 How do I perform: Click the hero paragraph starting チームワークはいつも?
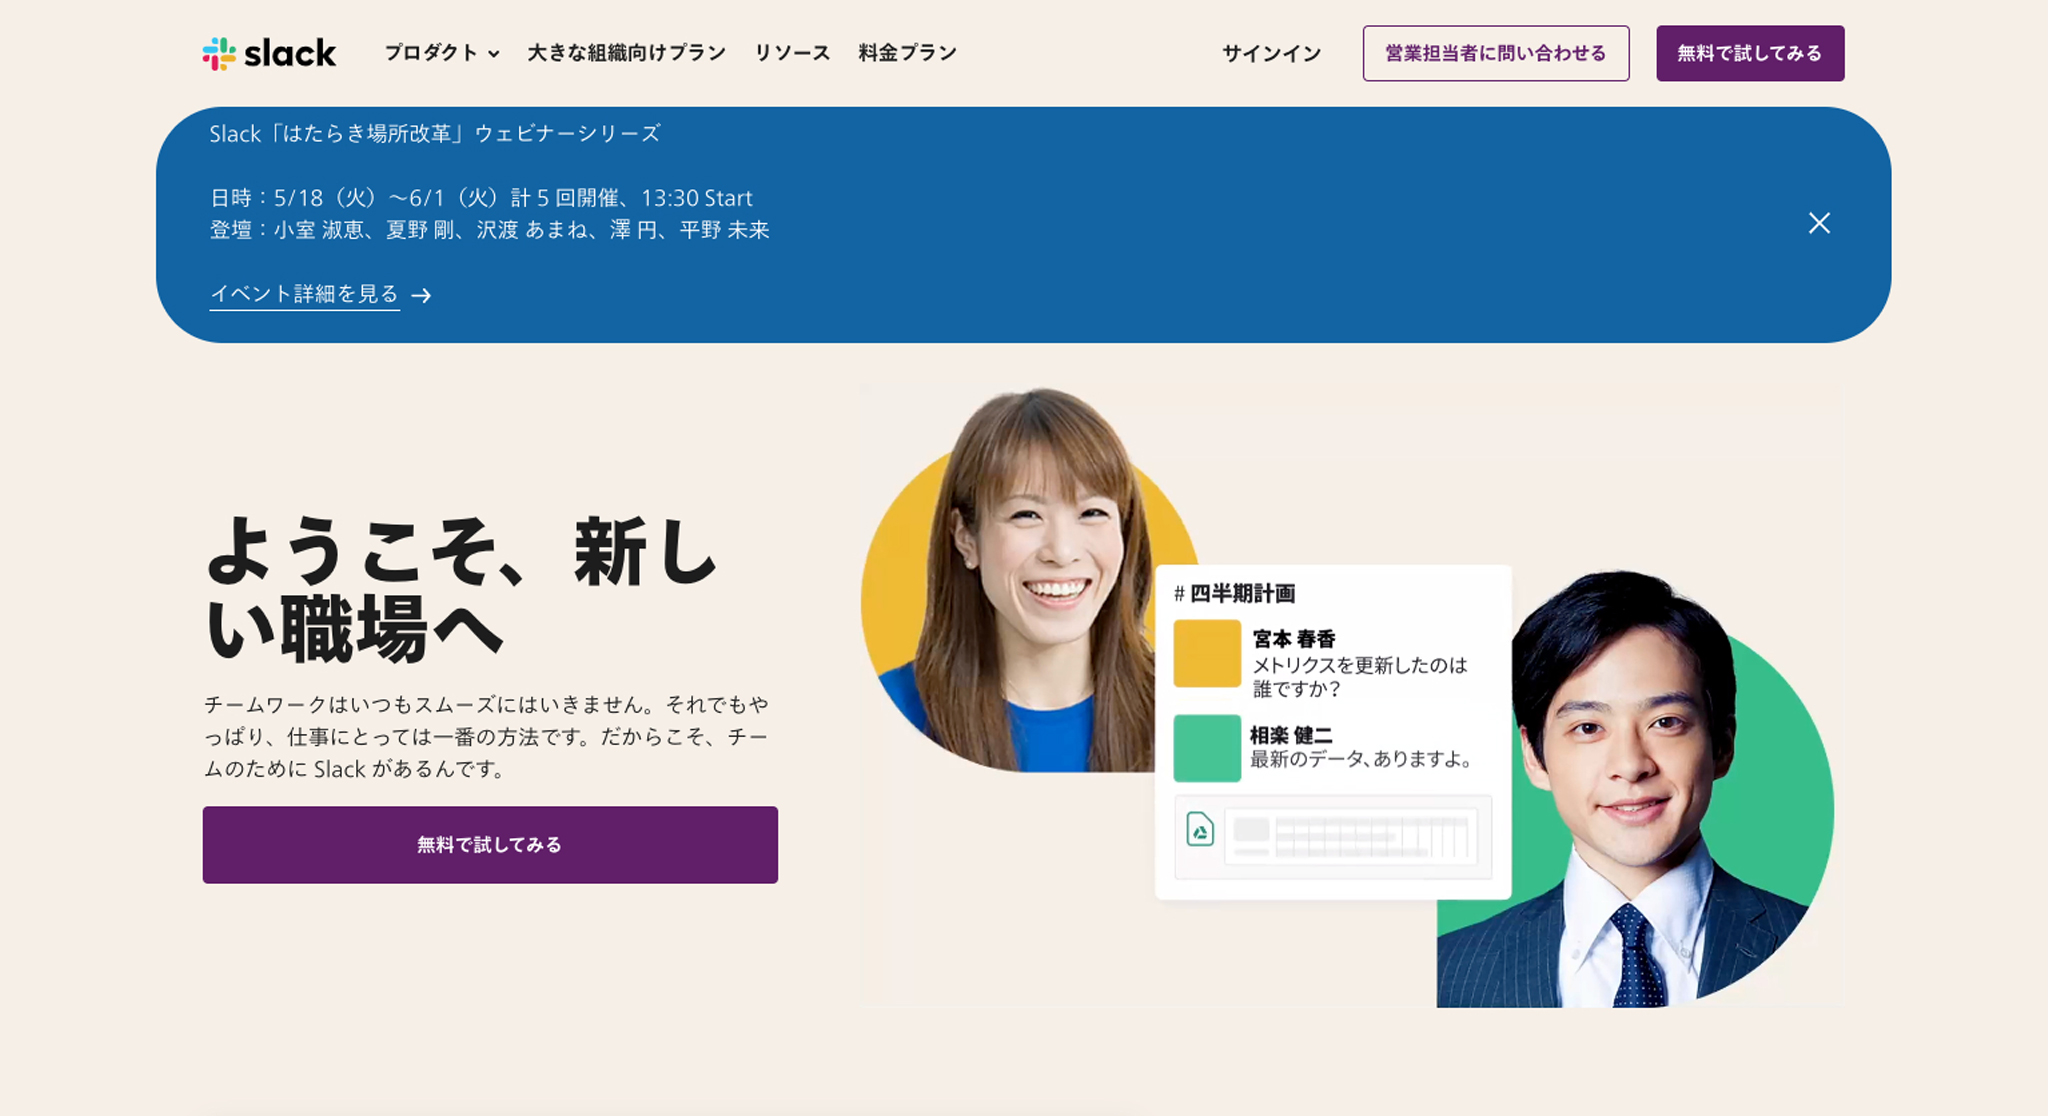point(487,737)
